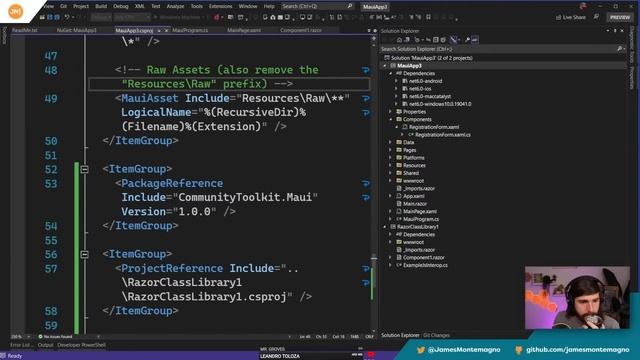640x360 pixels.
Task: Open the Git menu
Action: pyautogui.click(x=63, y=7)
